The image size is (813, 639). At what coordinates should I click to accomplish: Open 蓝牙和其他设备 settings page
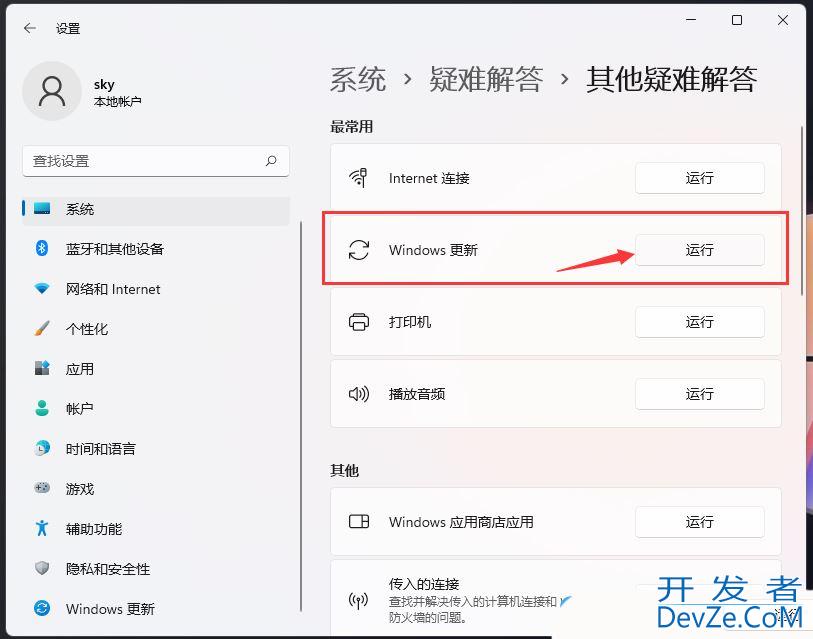(x=156, y=248)
